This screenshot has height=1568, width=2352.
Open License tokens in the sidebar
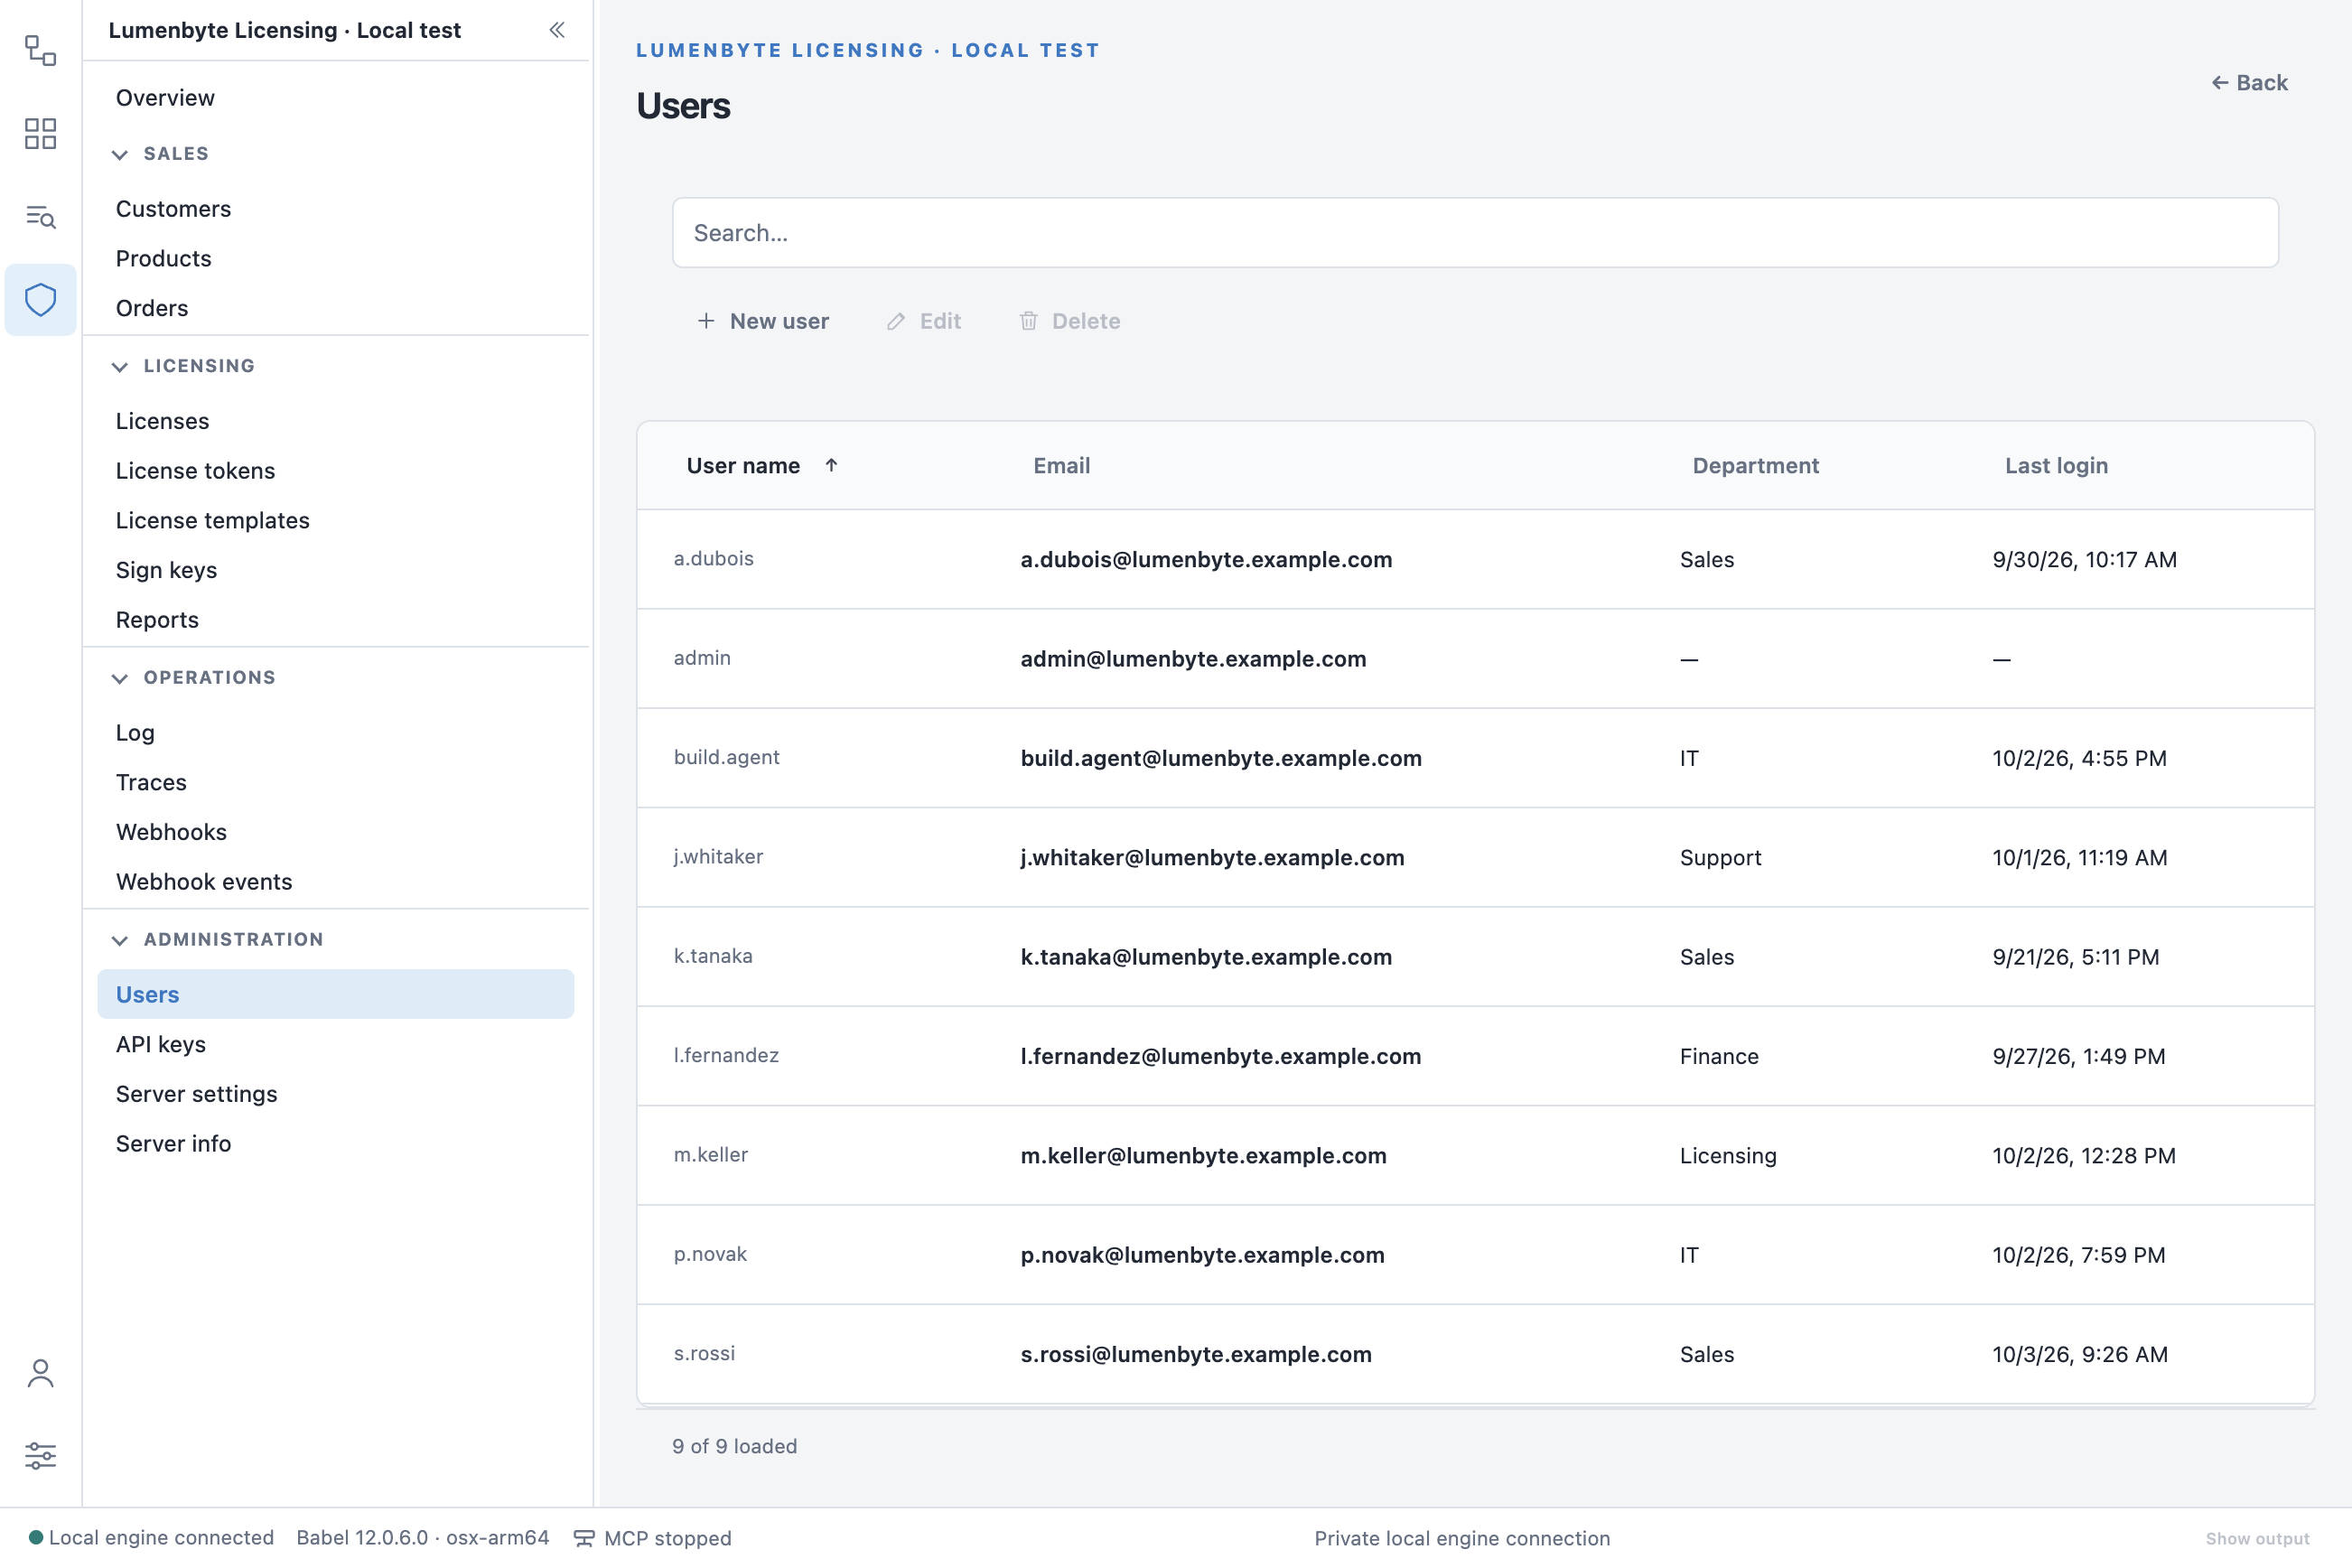pos(195,471)
